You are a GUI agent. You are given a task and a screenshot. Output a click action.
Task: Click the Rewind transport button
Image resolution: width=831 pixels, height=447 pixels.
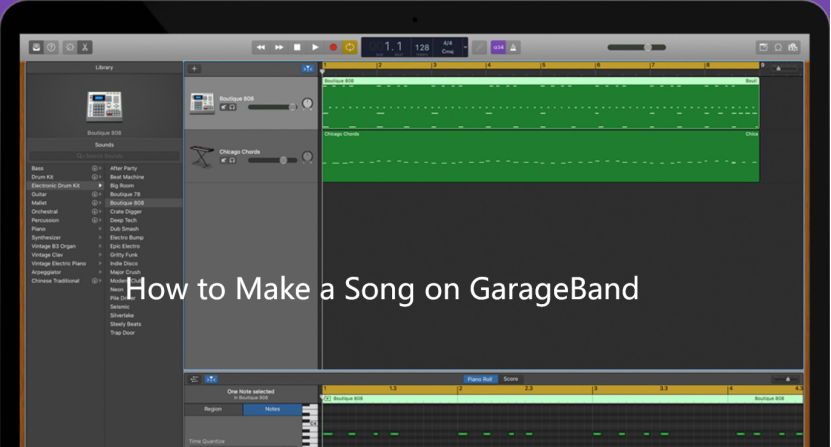(261, 47)
